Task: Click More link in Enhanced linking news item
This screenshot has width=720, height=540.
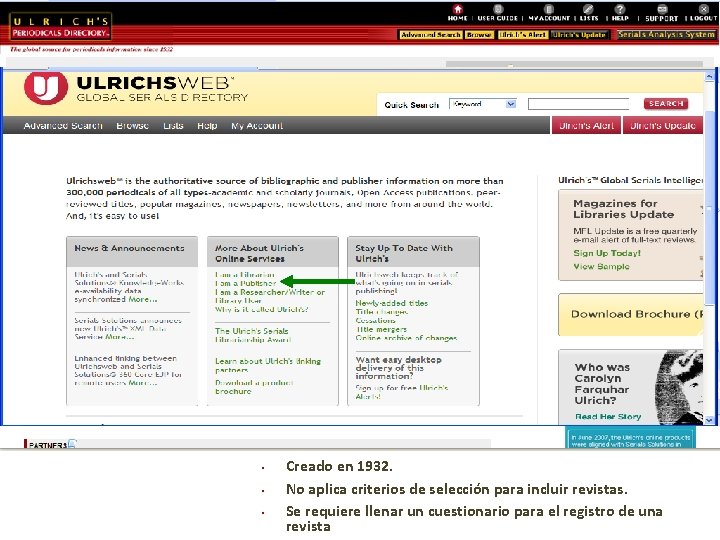Action: pos(143,382)
